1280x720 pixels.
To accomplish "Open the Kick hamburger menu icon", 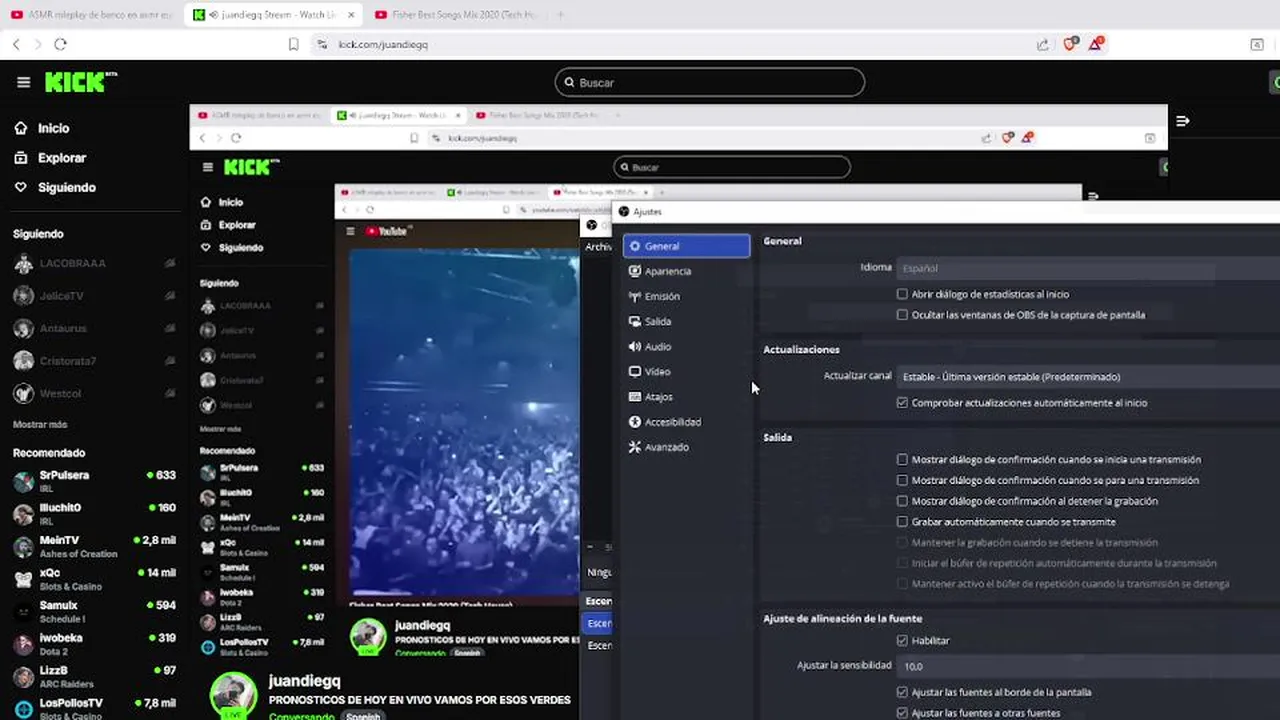I will coord(24,82).
